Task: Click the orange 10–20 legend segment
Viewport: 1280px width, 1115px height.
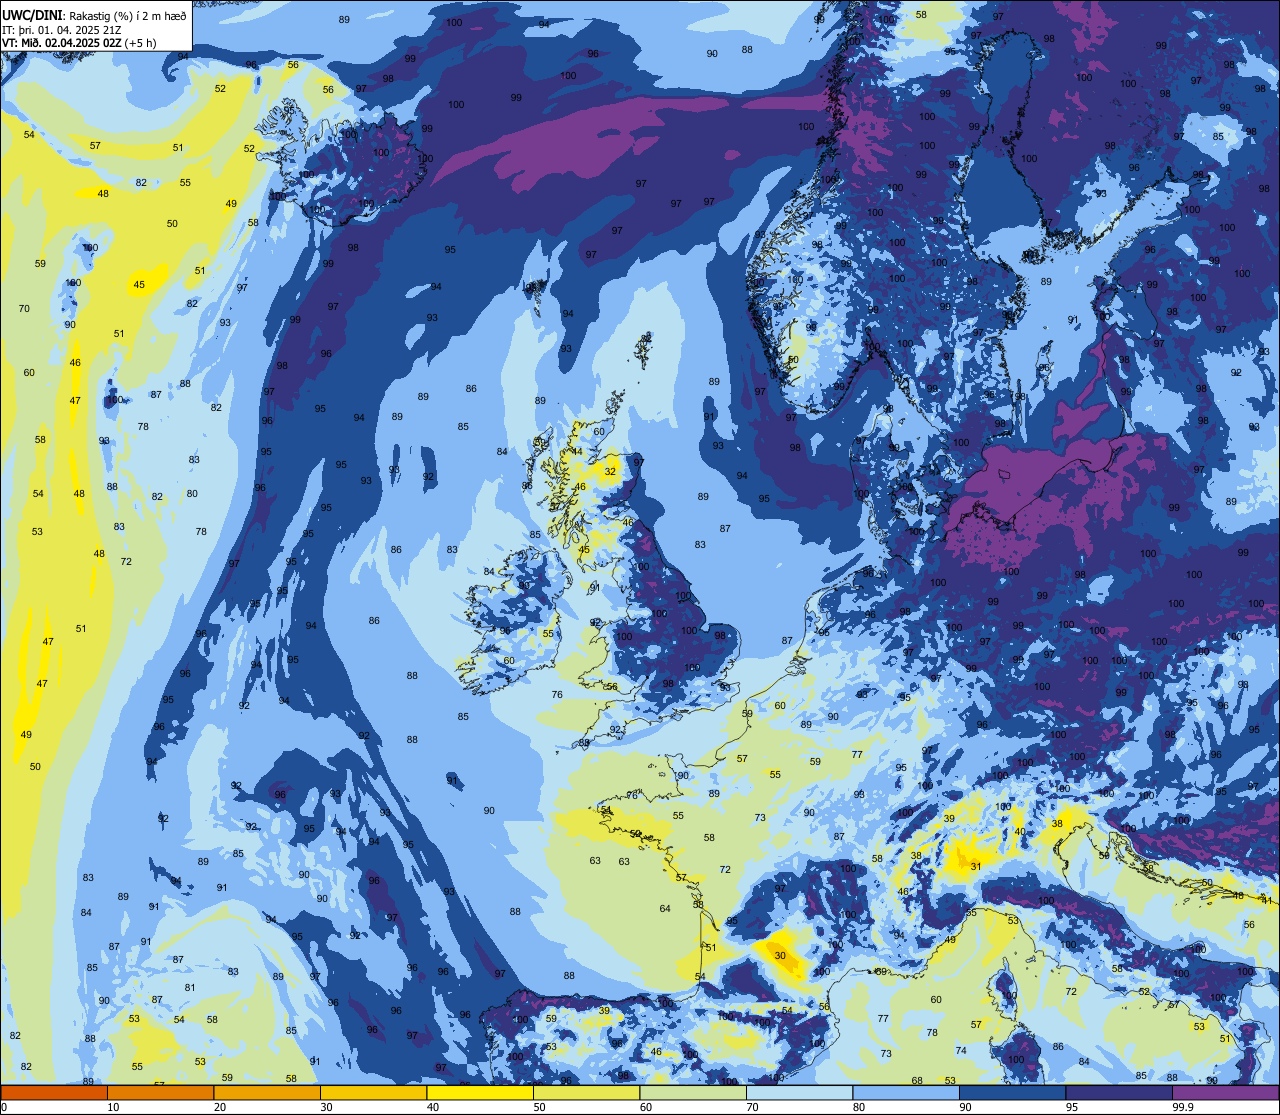Action: click(160, 1092)
